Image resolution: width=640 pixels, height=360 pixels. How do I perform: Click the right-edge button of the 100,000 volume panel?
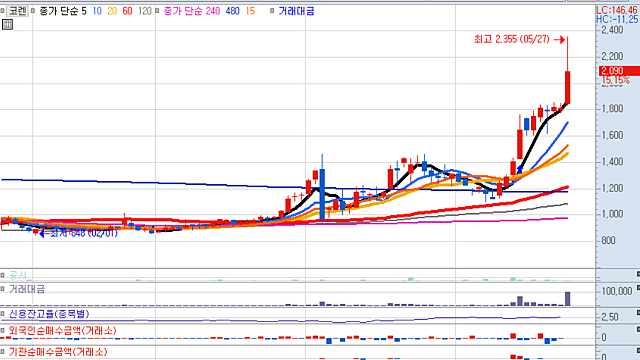coord(638,288)
